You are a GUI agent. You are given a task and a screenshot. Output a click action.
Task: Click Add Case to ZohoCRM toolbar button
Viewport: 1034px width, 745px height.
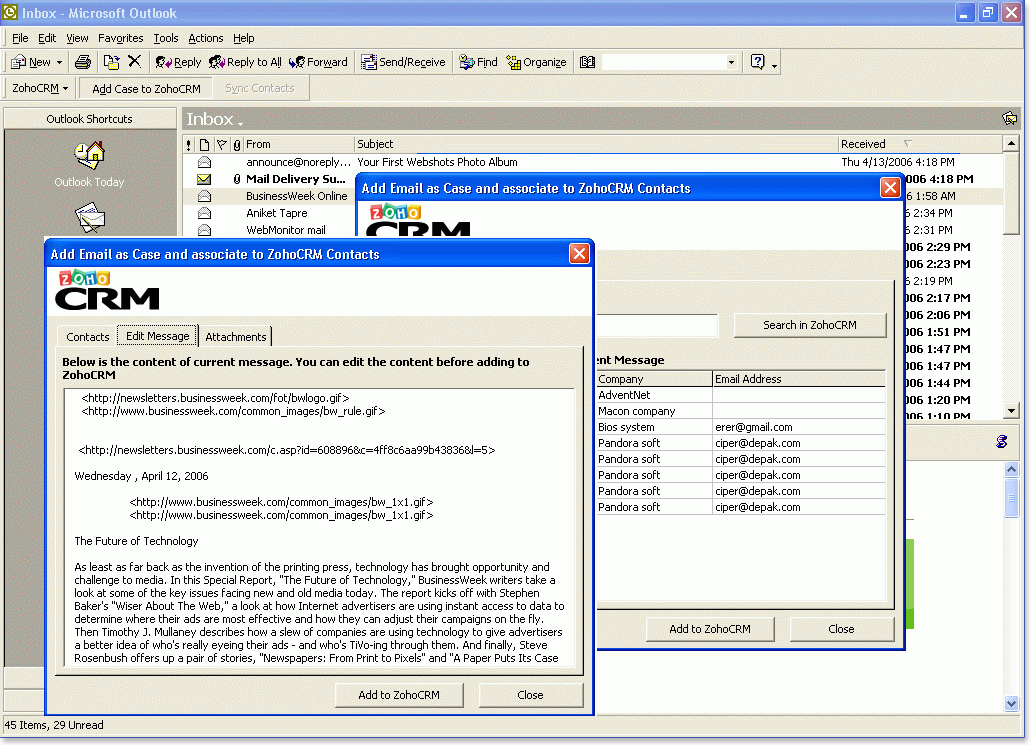pos(146,88)
